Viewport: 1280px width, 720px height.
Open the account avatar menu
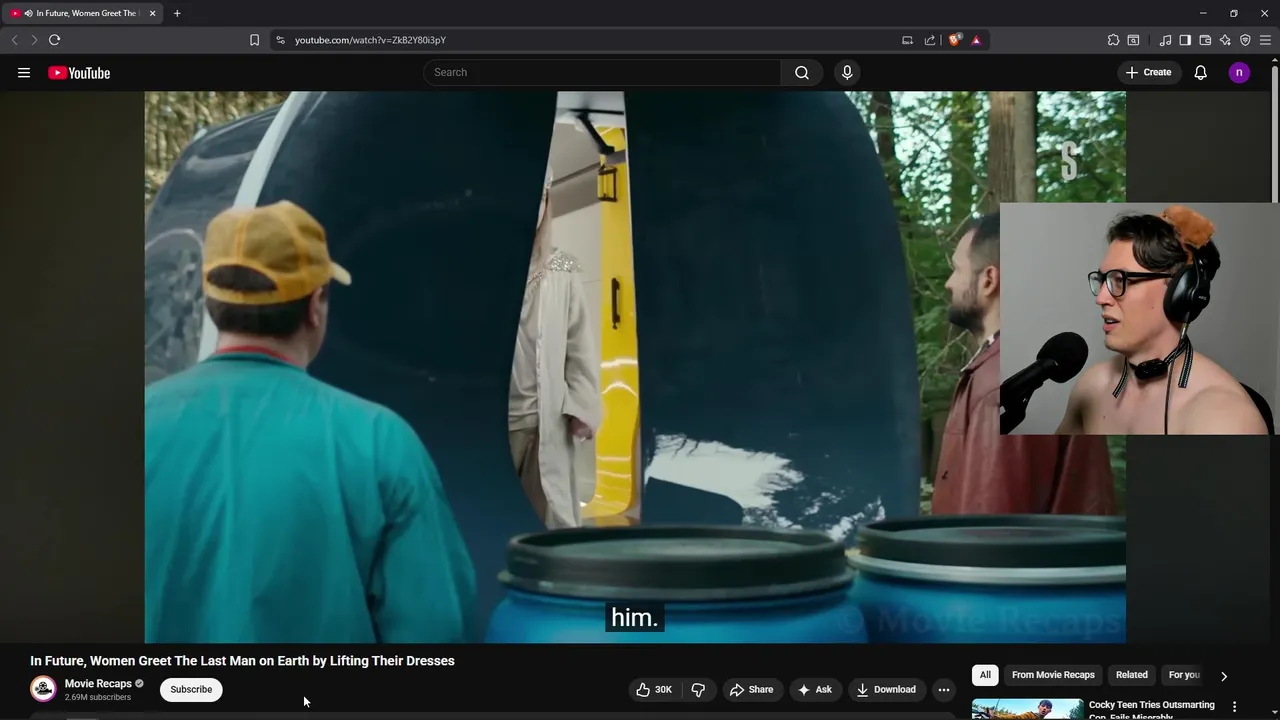coord(1239,72)
